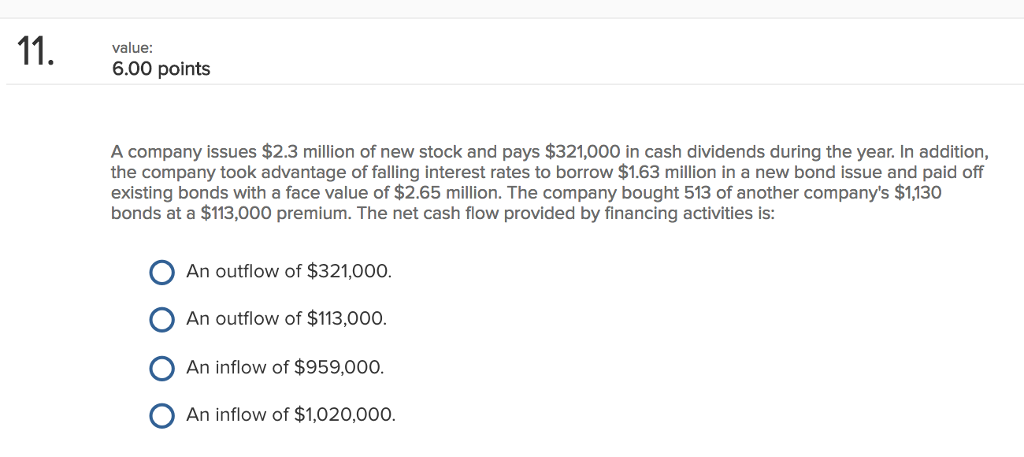
Task: Click the 'An outflow of $321,000.' answer text
Action: point(289,271)
